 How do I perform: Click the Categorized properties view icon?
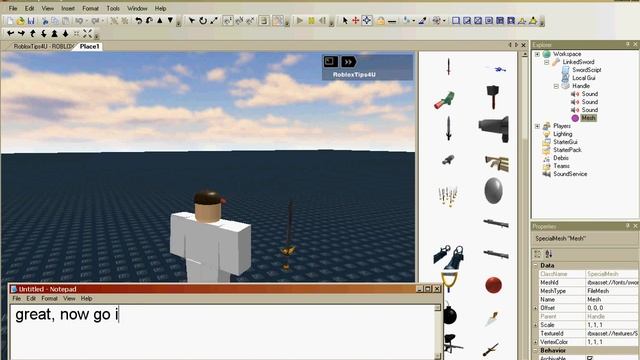pyautogui.click(x=538, y=254)
